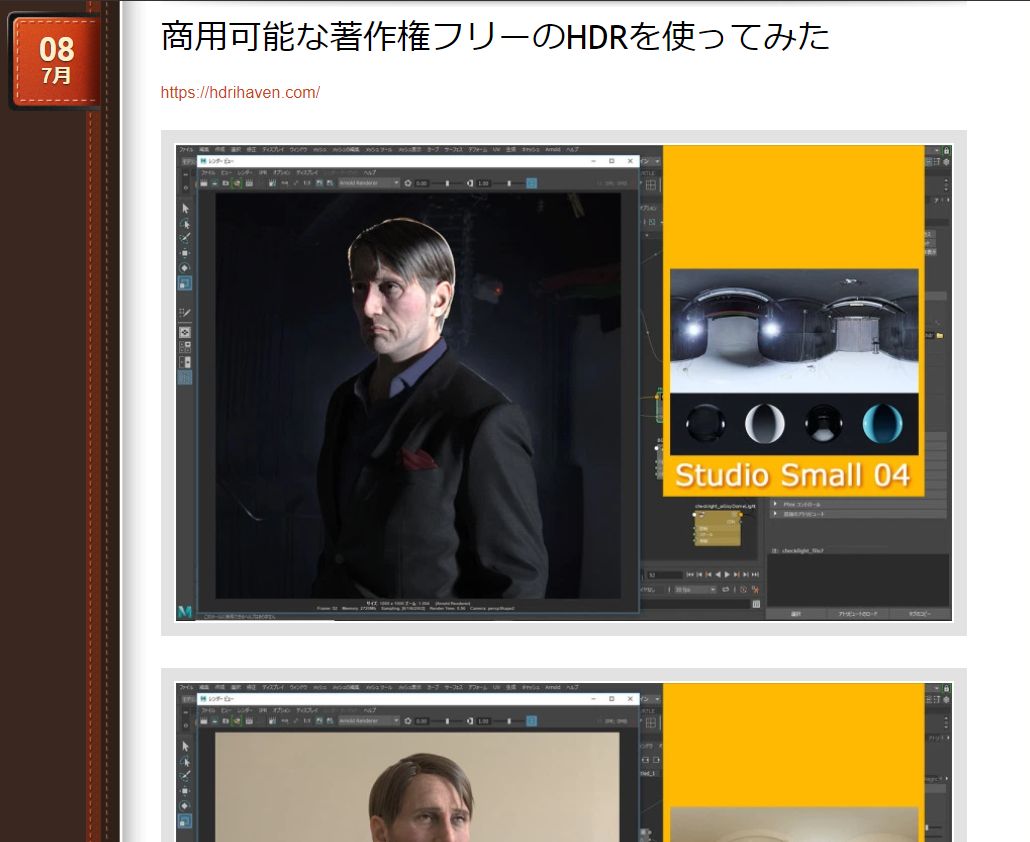Select the Paint Selection tool in first screenshot

(185, 238)
